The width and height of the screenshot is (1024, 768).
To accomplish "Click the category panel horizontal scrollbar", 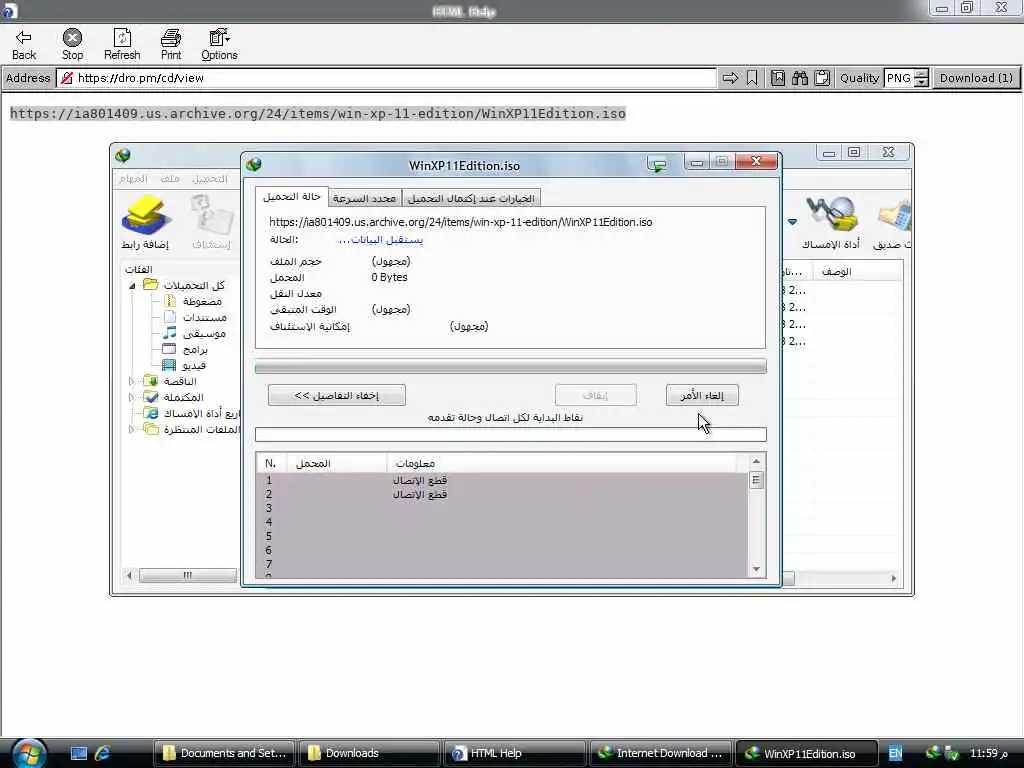I will pos(187,575).
